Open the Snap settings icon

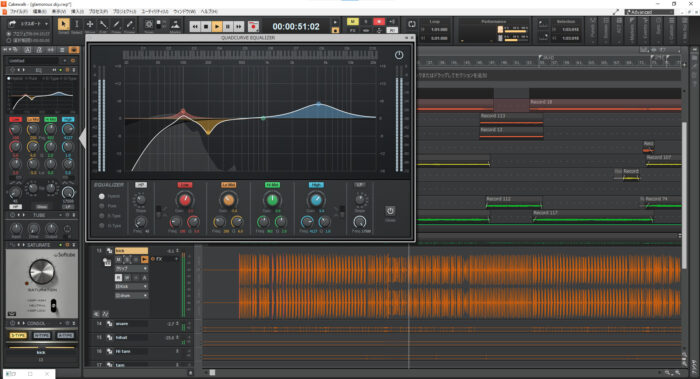coord(149,25)
